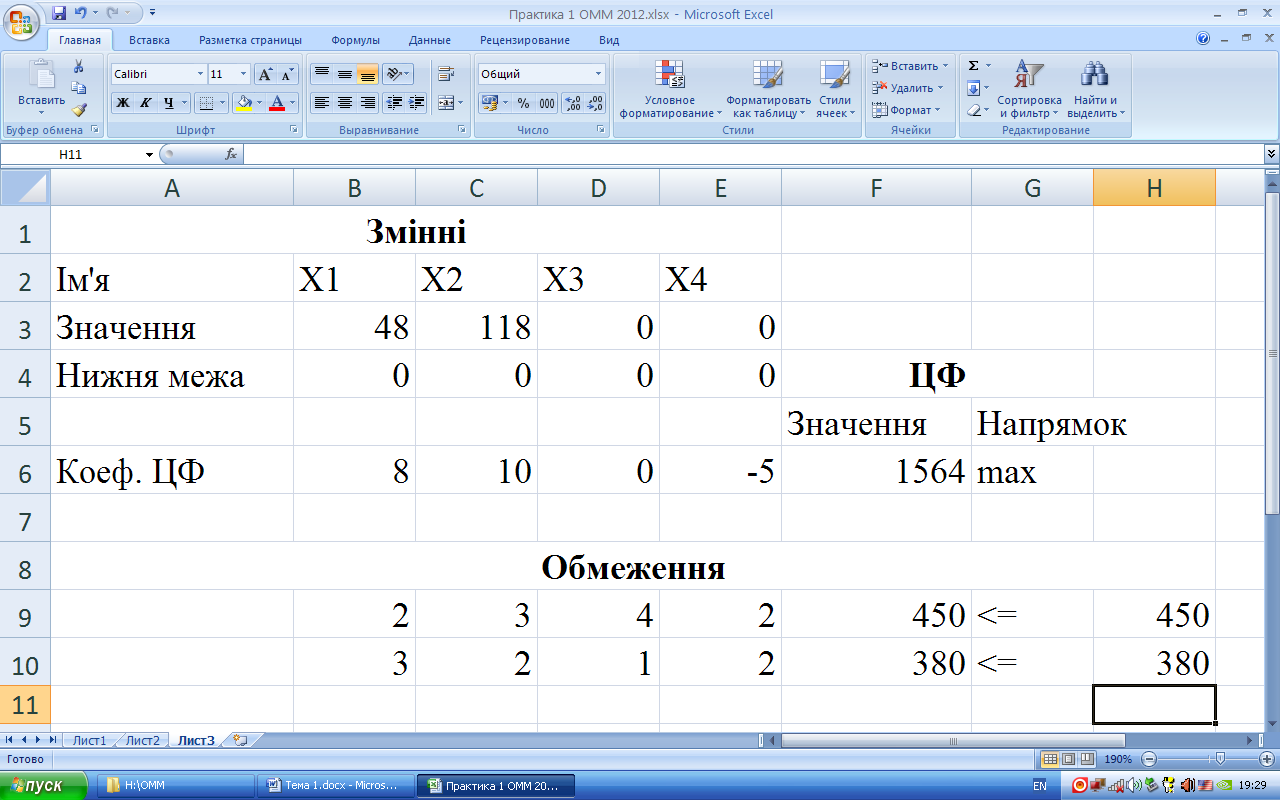Apply accounting currency format
This screenshot has width=1280, height=800.
click(x=489, y=103)
